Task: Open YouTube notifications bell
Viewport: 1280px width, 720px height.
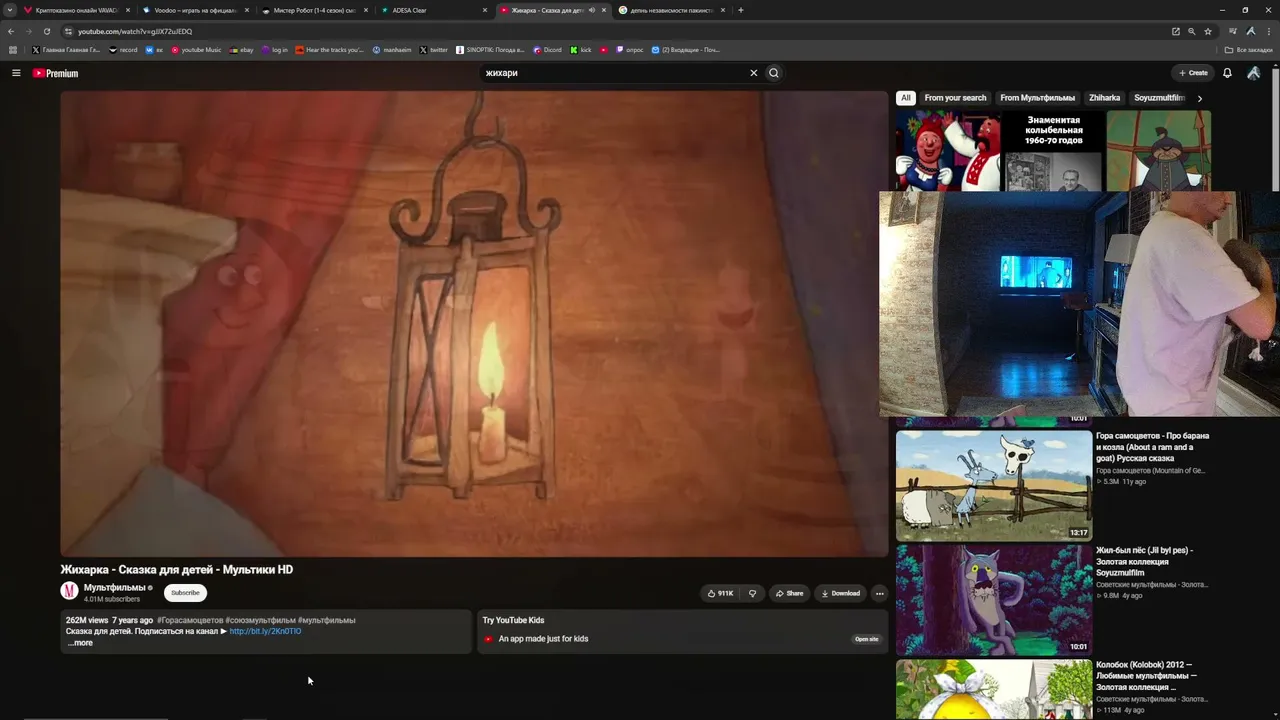Action: click(1227, 73)
